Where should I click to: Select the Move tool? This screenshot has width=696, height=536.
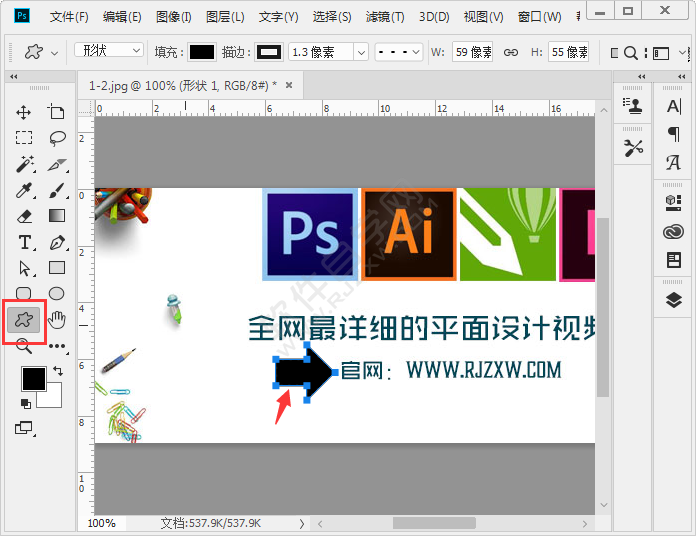24,112
